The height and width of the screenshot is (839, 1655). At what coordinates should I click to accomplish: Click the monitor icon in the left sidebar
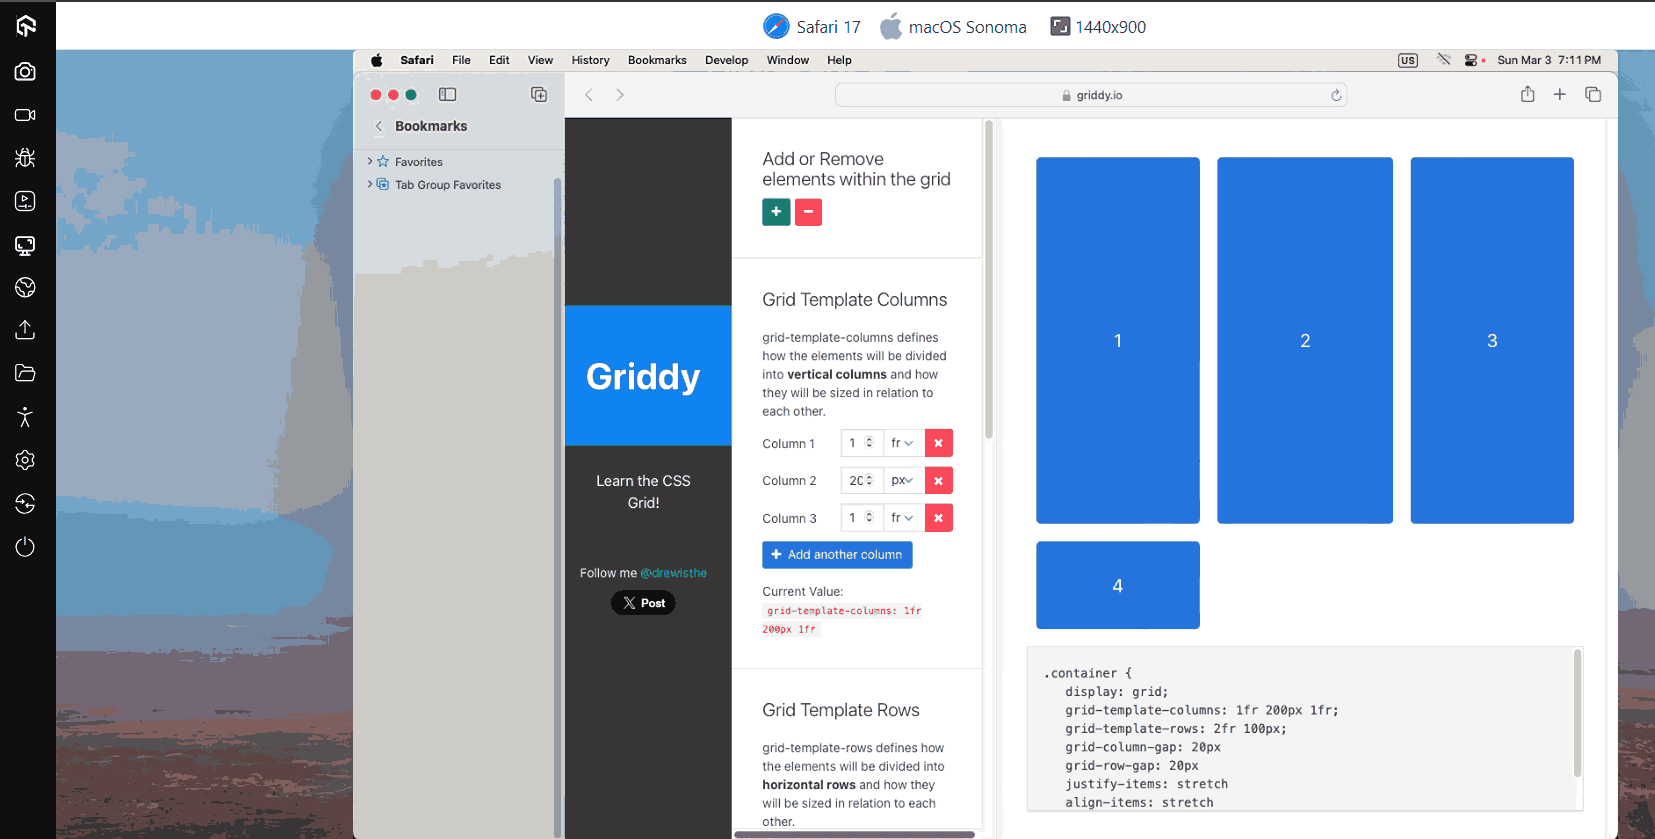25,245
